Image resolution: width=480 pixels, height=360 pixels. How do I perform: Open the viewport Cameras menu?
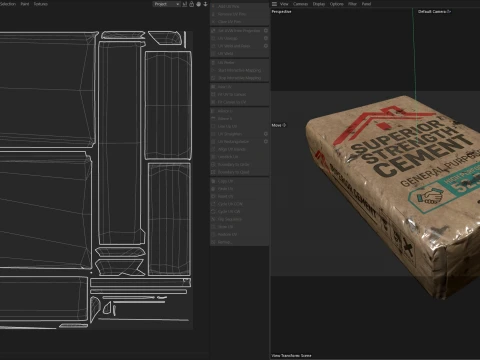[x=300, y=4]
